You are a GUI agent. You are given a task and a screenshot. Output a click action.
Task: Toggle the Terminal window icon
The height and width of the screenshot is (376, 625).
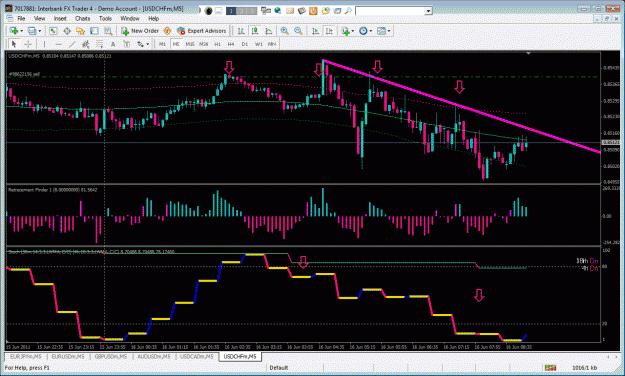(x=94, y=31)
